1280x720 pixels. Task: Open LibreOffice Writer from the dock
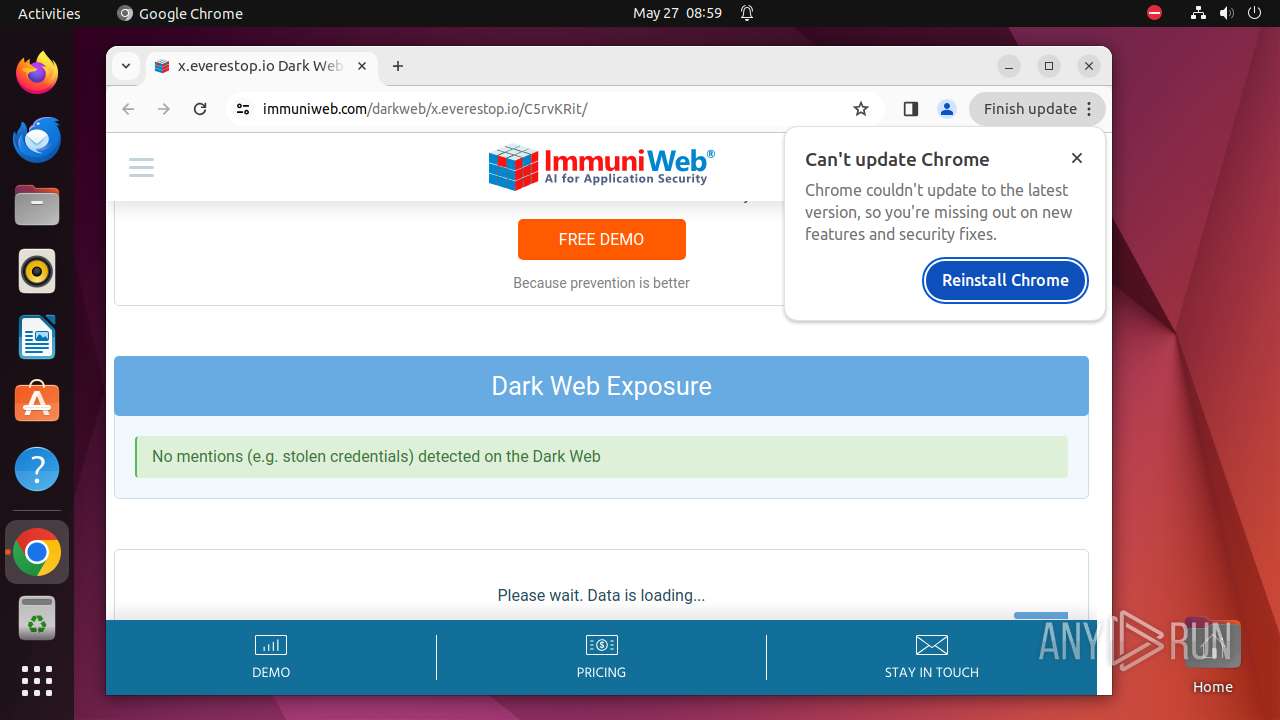click(x=37, y=337)
